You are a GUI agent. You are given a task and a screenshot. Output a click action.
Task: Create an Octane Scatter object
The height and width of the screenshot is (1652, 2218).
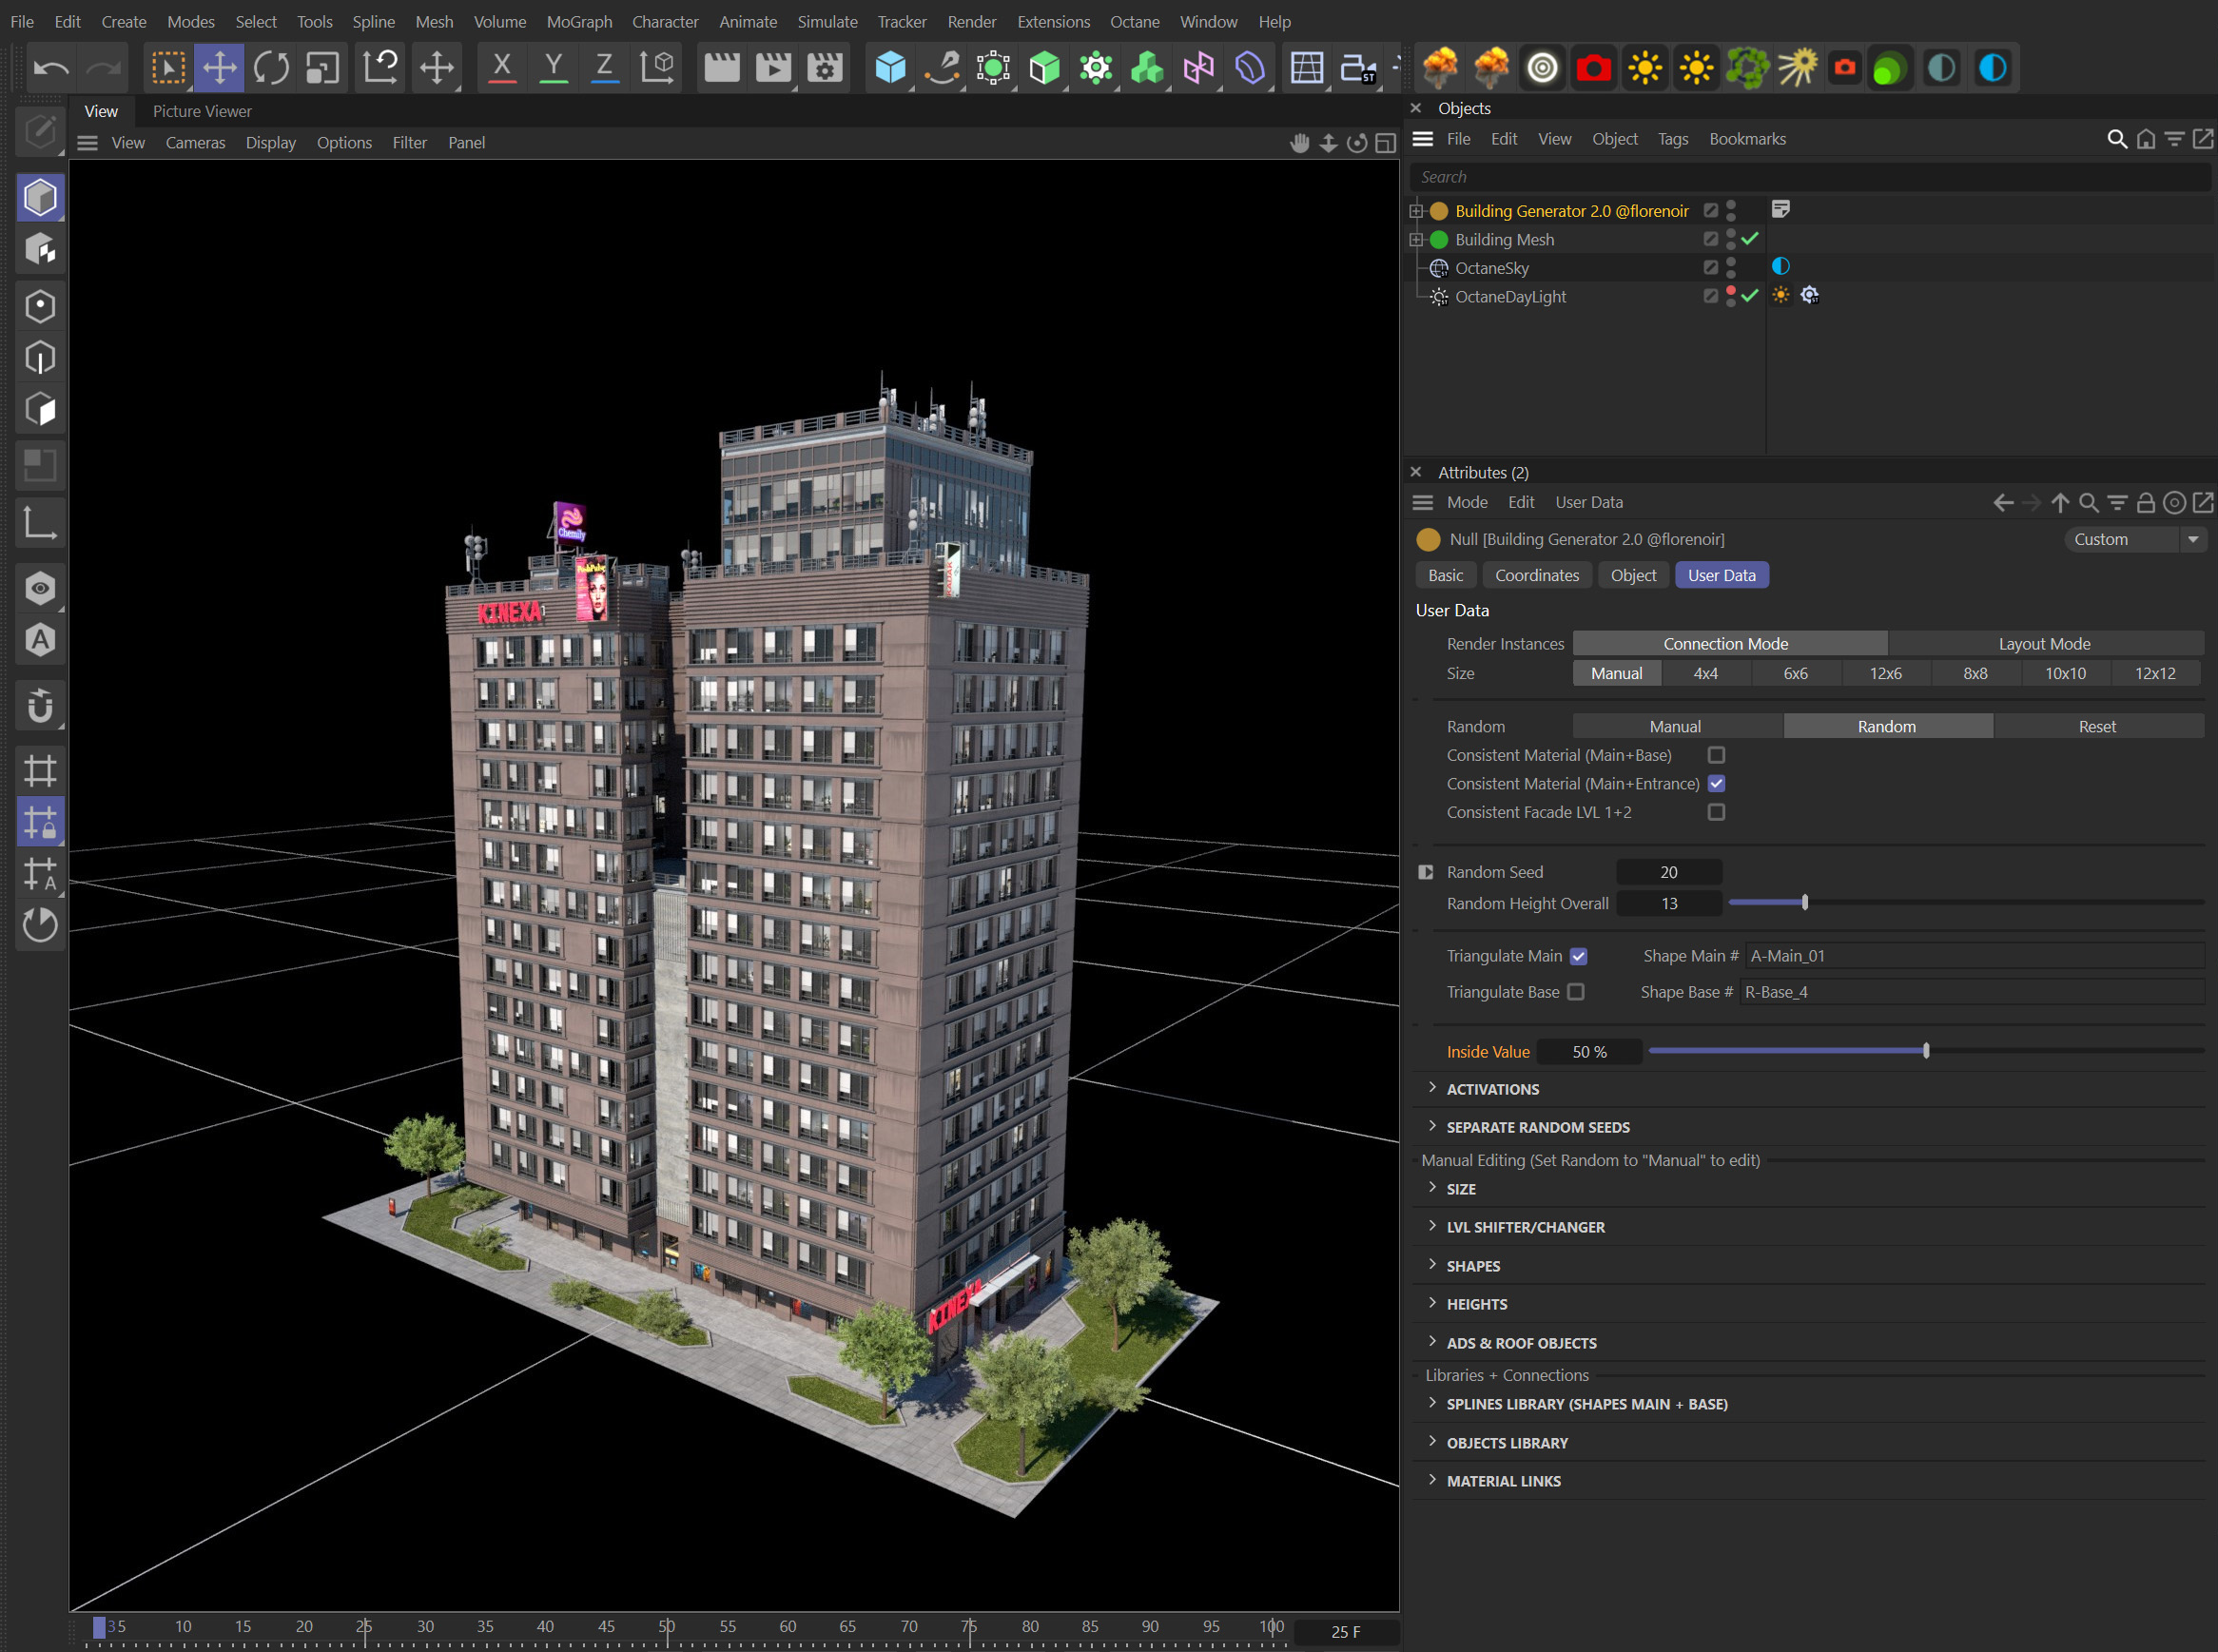[1747, 67]
